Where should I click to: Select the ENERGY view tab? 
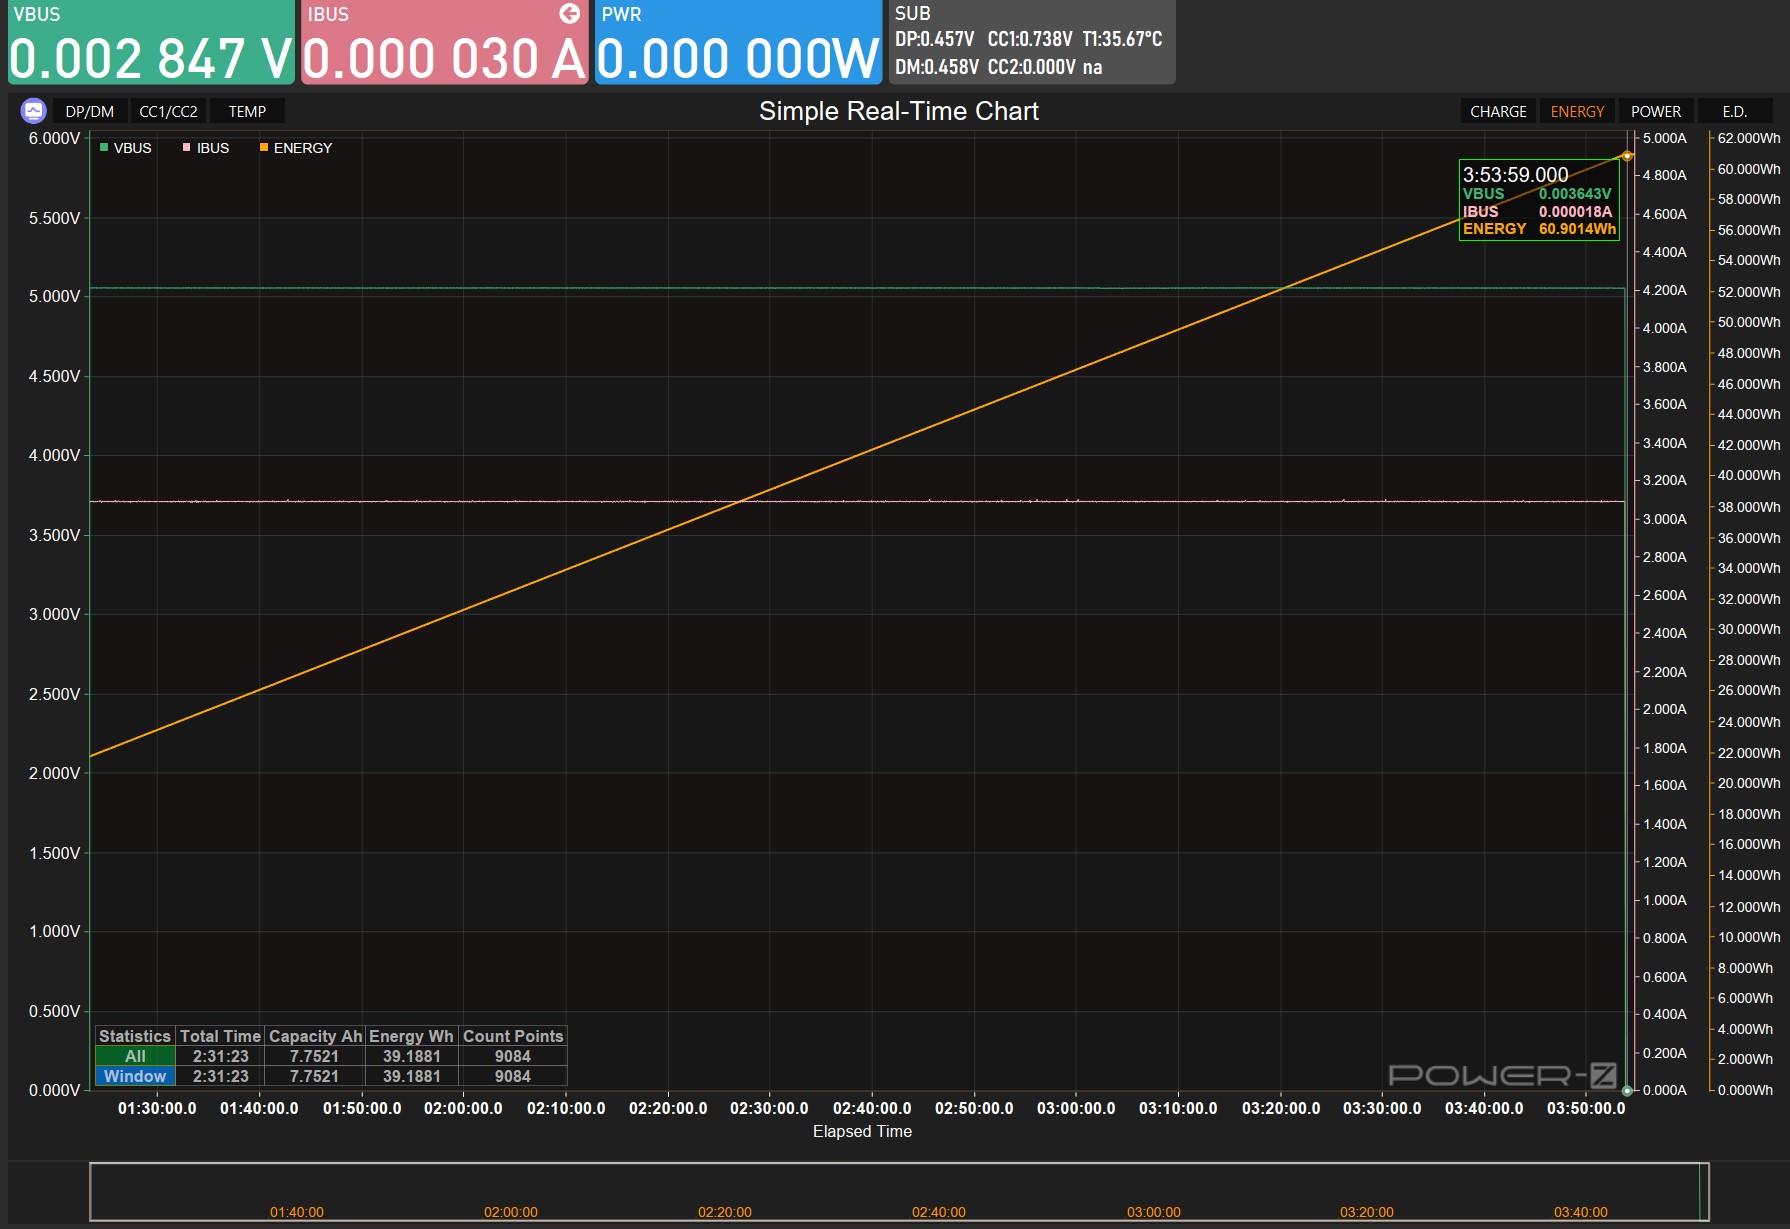1577,111
